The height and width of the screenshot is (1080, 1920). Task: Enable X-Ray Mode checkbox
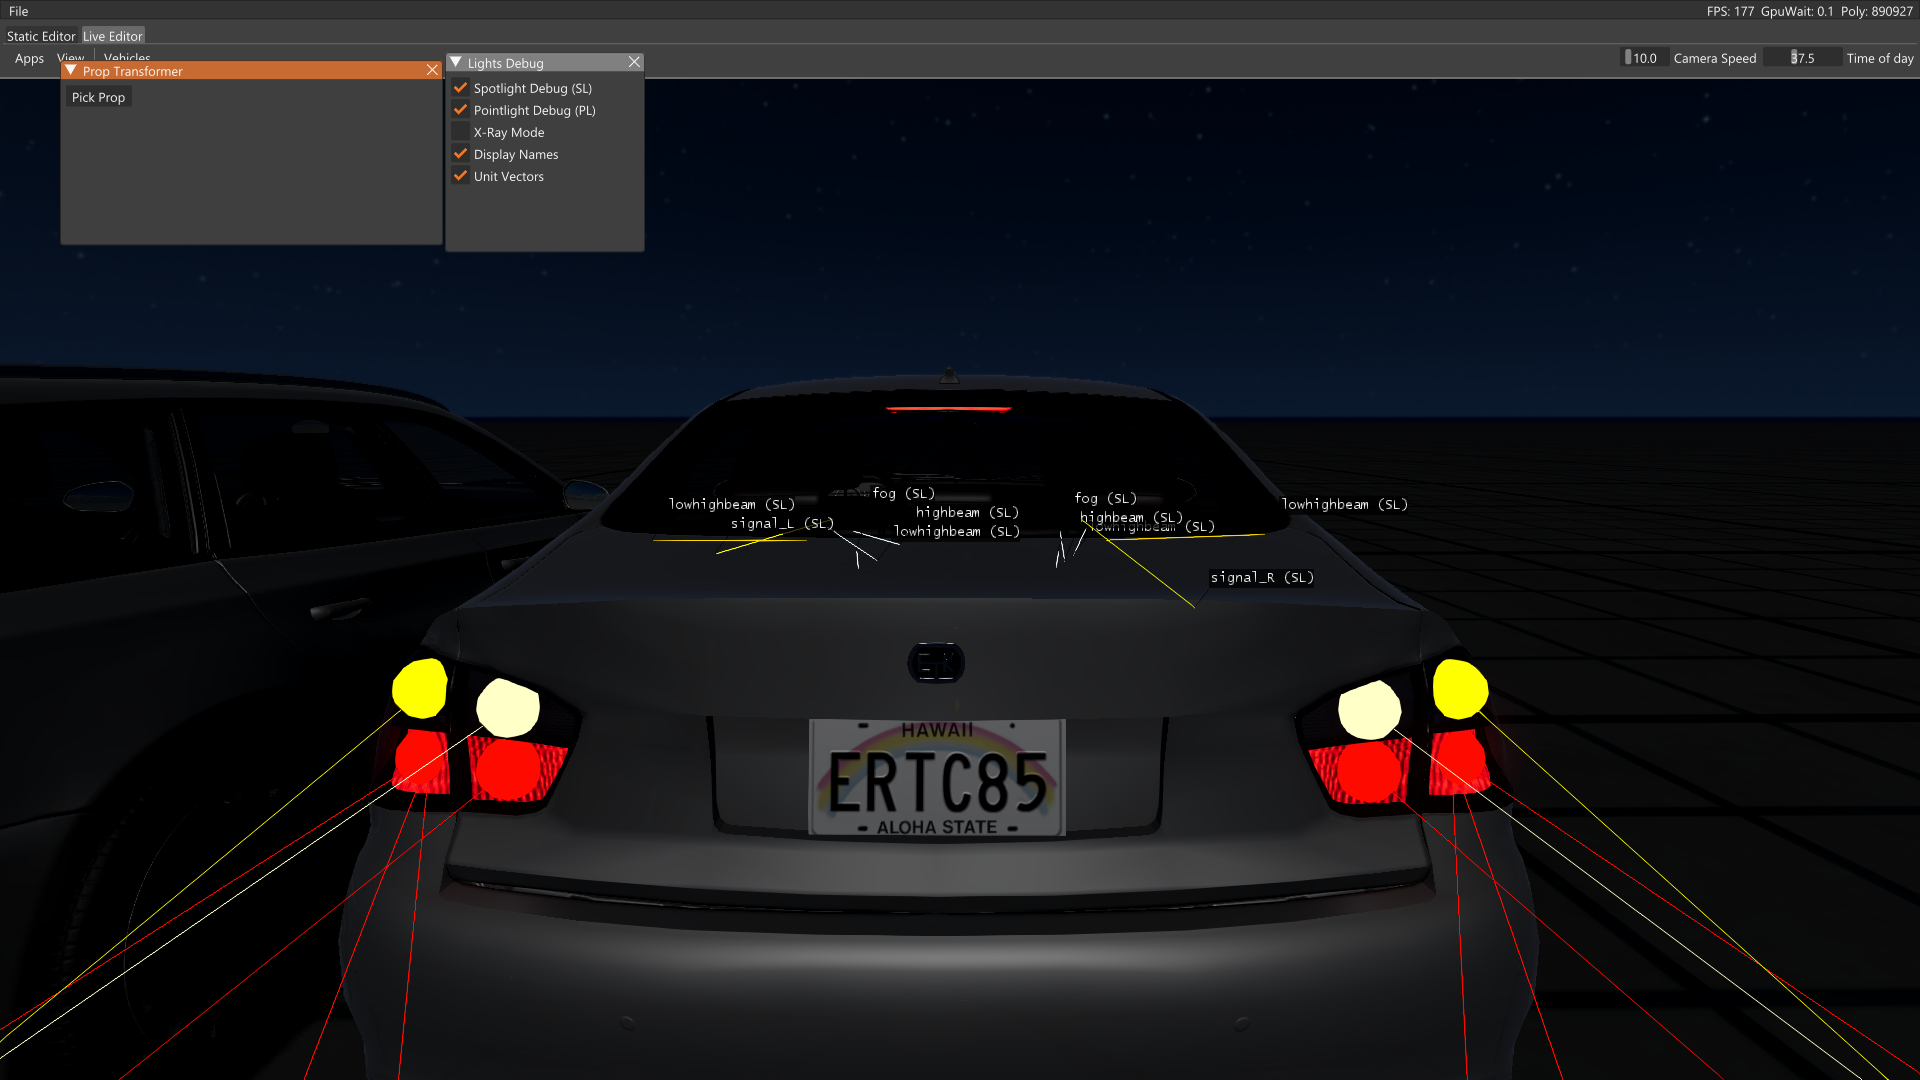coord(461,132)
